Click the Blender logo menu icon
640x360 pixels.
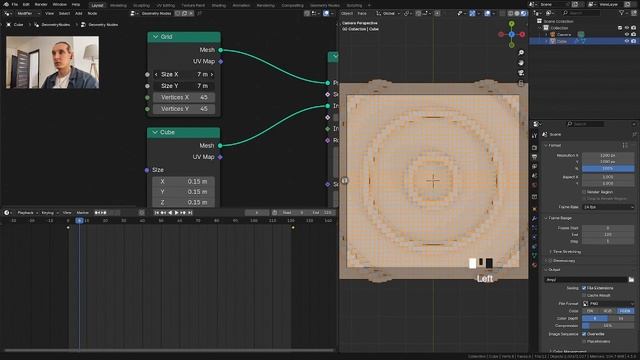pos(6,4)
